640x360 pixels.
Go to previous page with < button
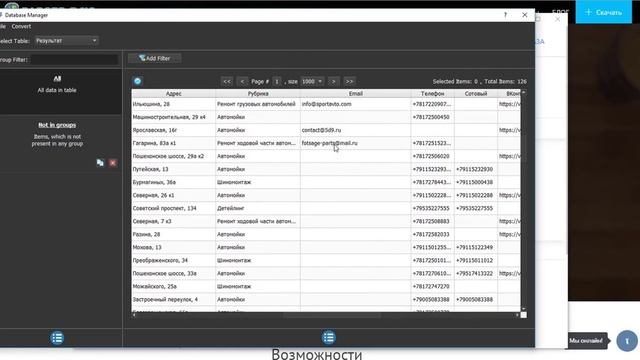pyautogui.click(x=242, y=81)
